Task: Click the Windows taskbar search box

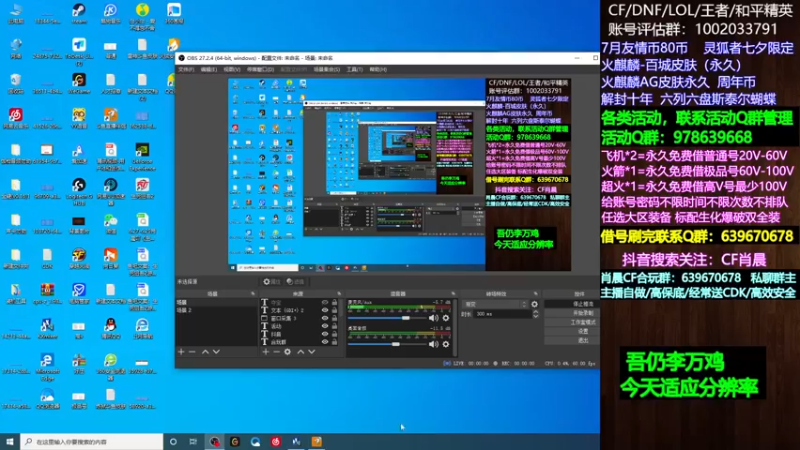Action: [92, 441]
